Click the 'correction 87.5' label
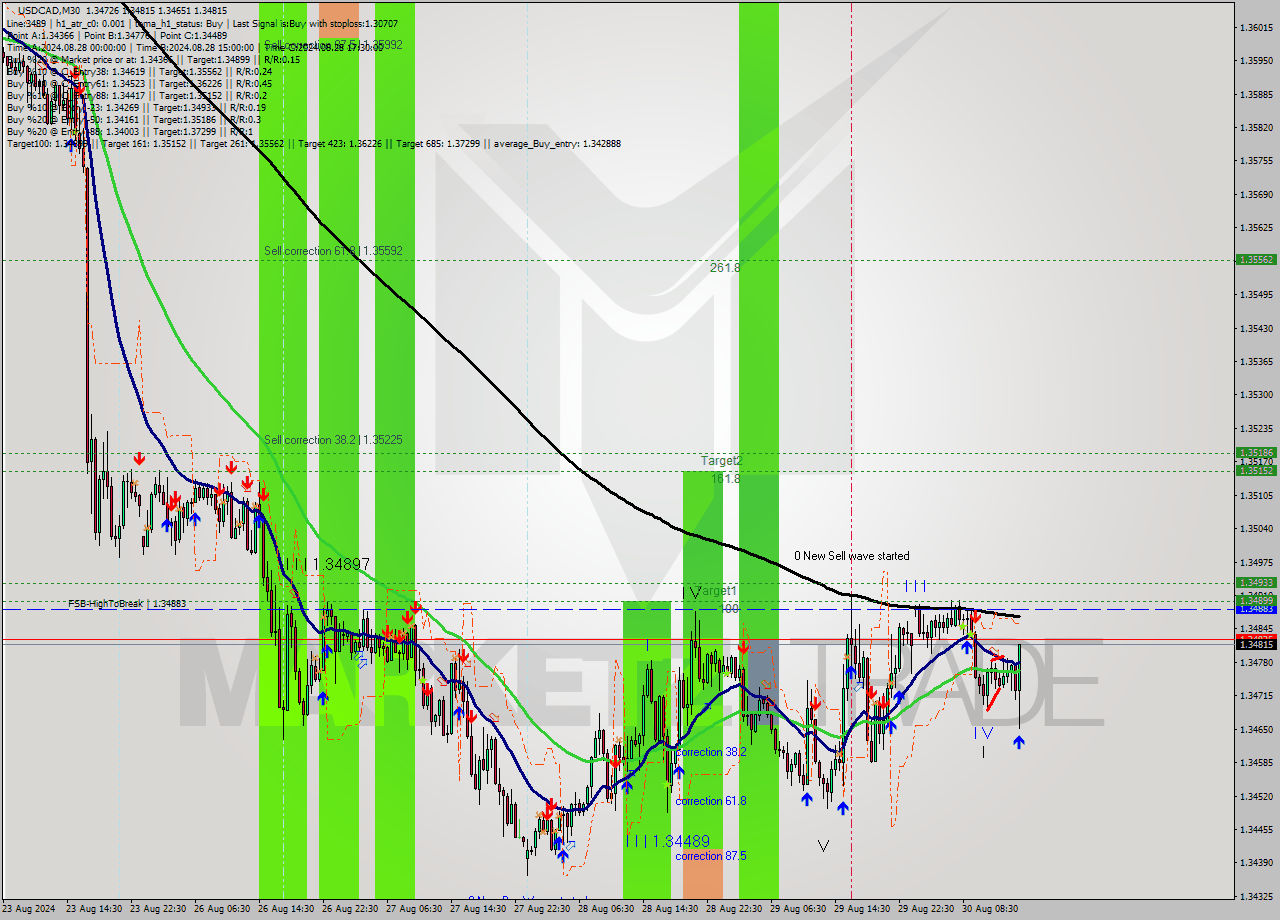Viewport: 1280px width, 920px height. [x=710, y=856]
